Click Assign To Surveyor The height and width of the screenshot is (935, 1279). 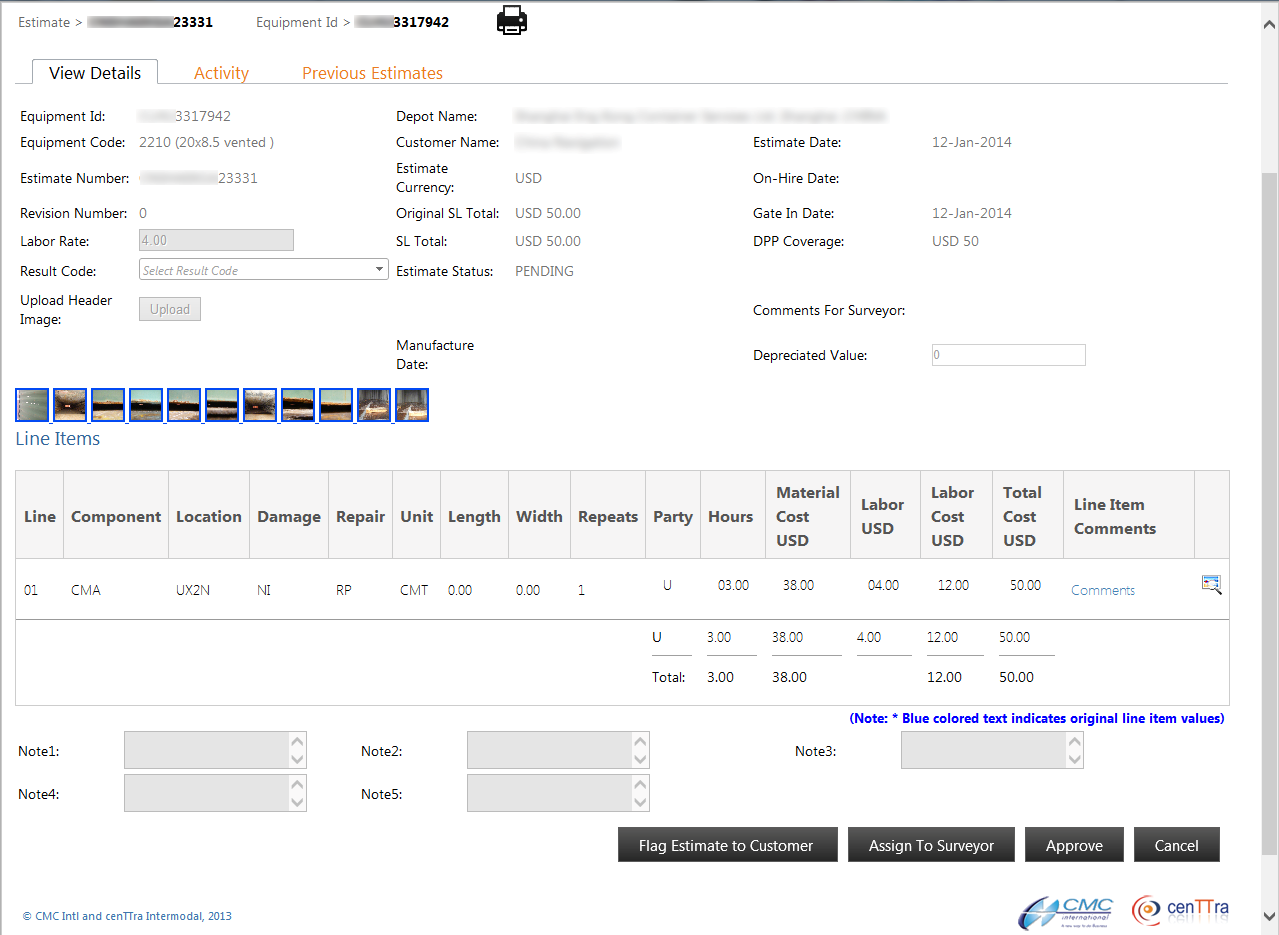(930, 844)
